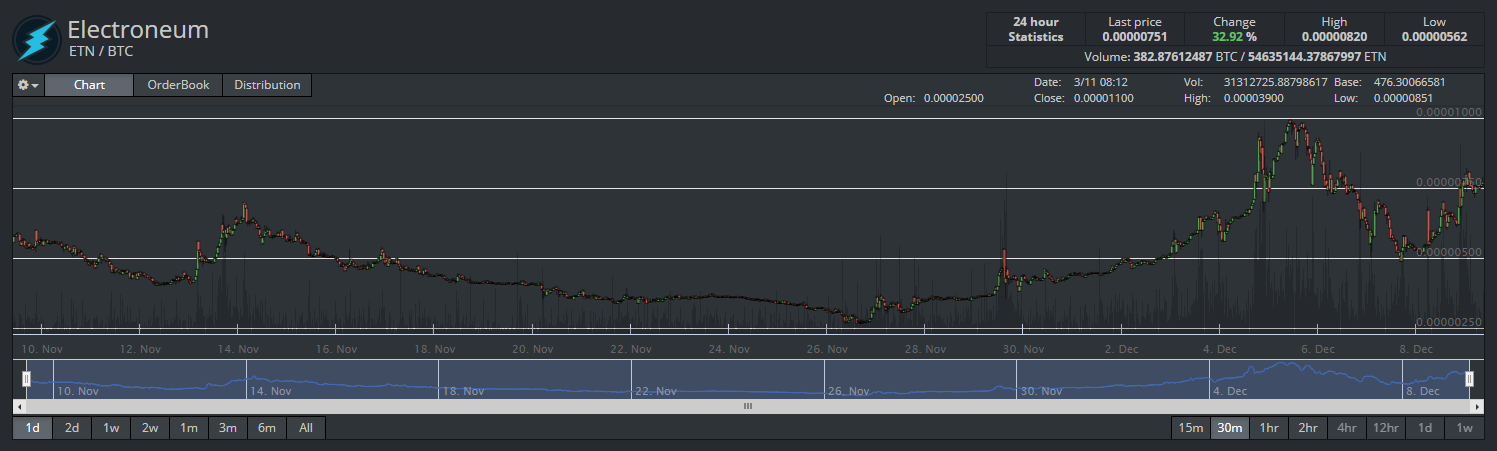Click the Volume 382.87612487 BTC text
This screenshot has height=451, width=1497.
click(1160, 57)
